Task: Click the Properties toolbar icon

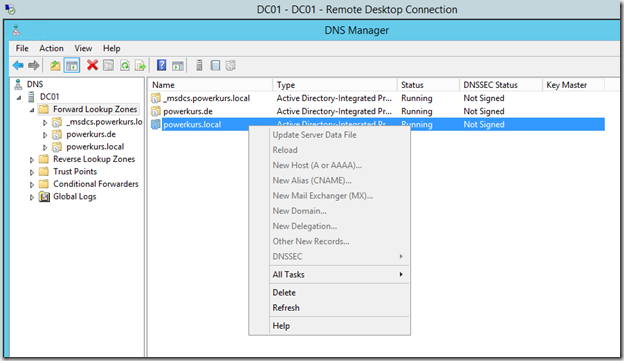Action: [109, 65]
